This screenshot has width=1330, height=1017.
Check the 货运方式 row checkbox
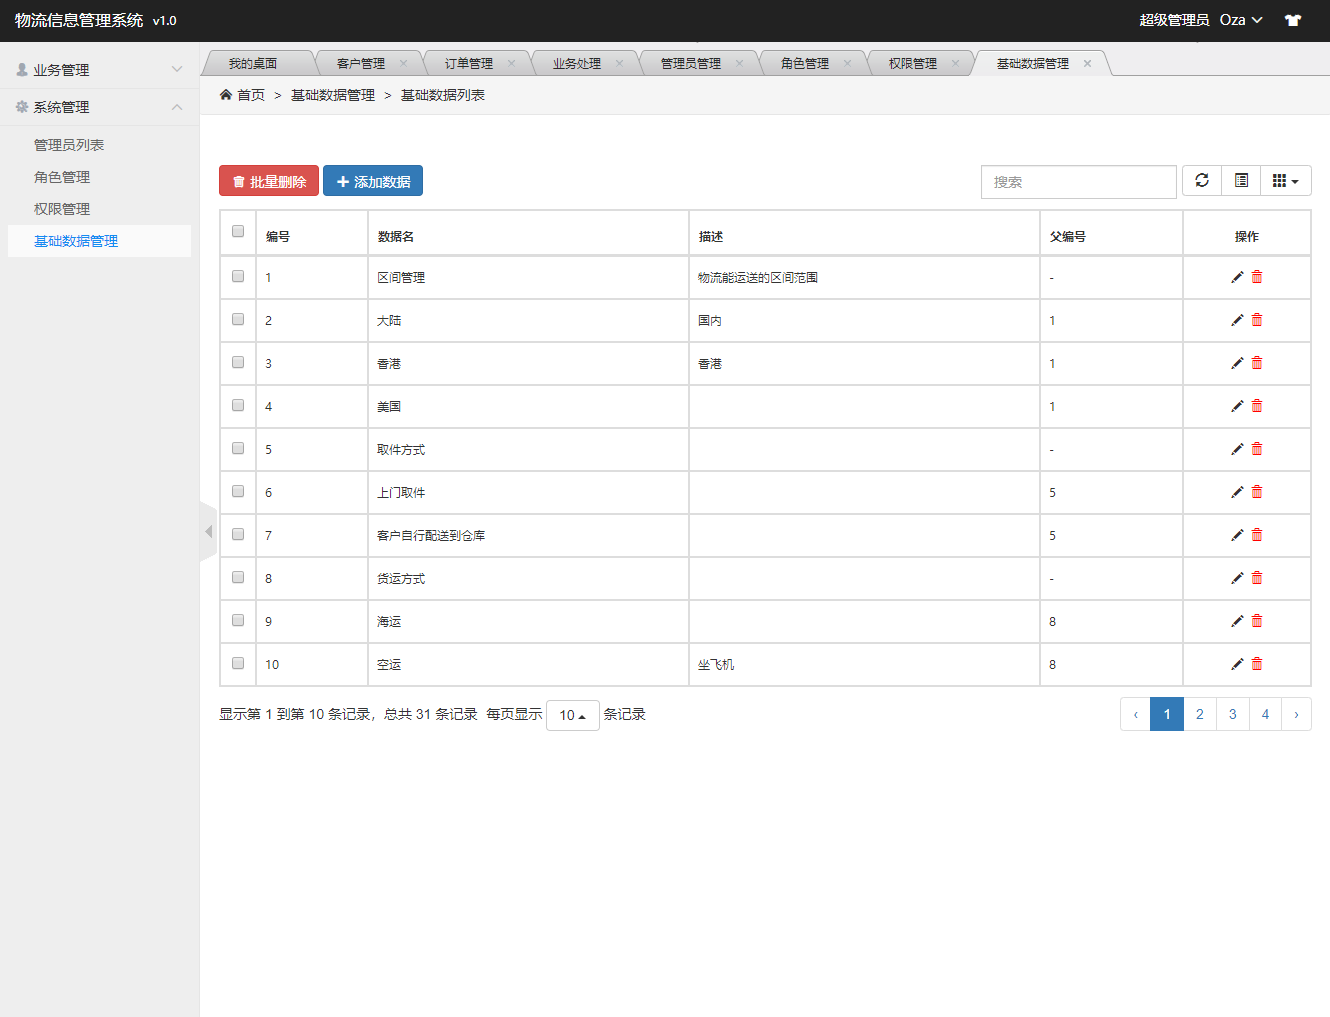238,577
